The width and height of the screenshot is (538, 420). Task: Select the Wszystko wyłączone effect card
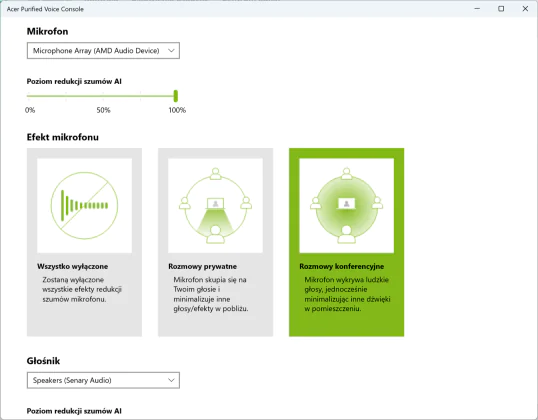coord(84,242)
